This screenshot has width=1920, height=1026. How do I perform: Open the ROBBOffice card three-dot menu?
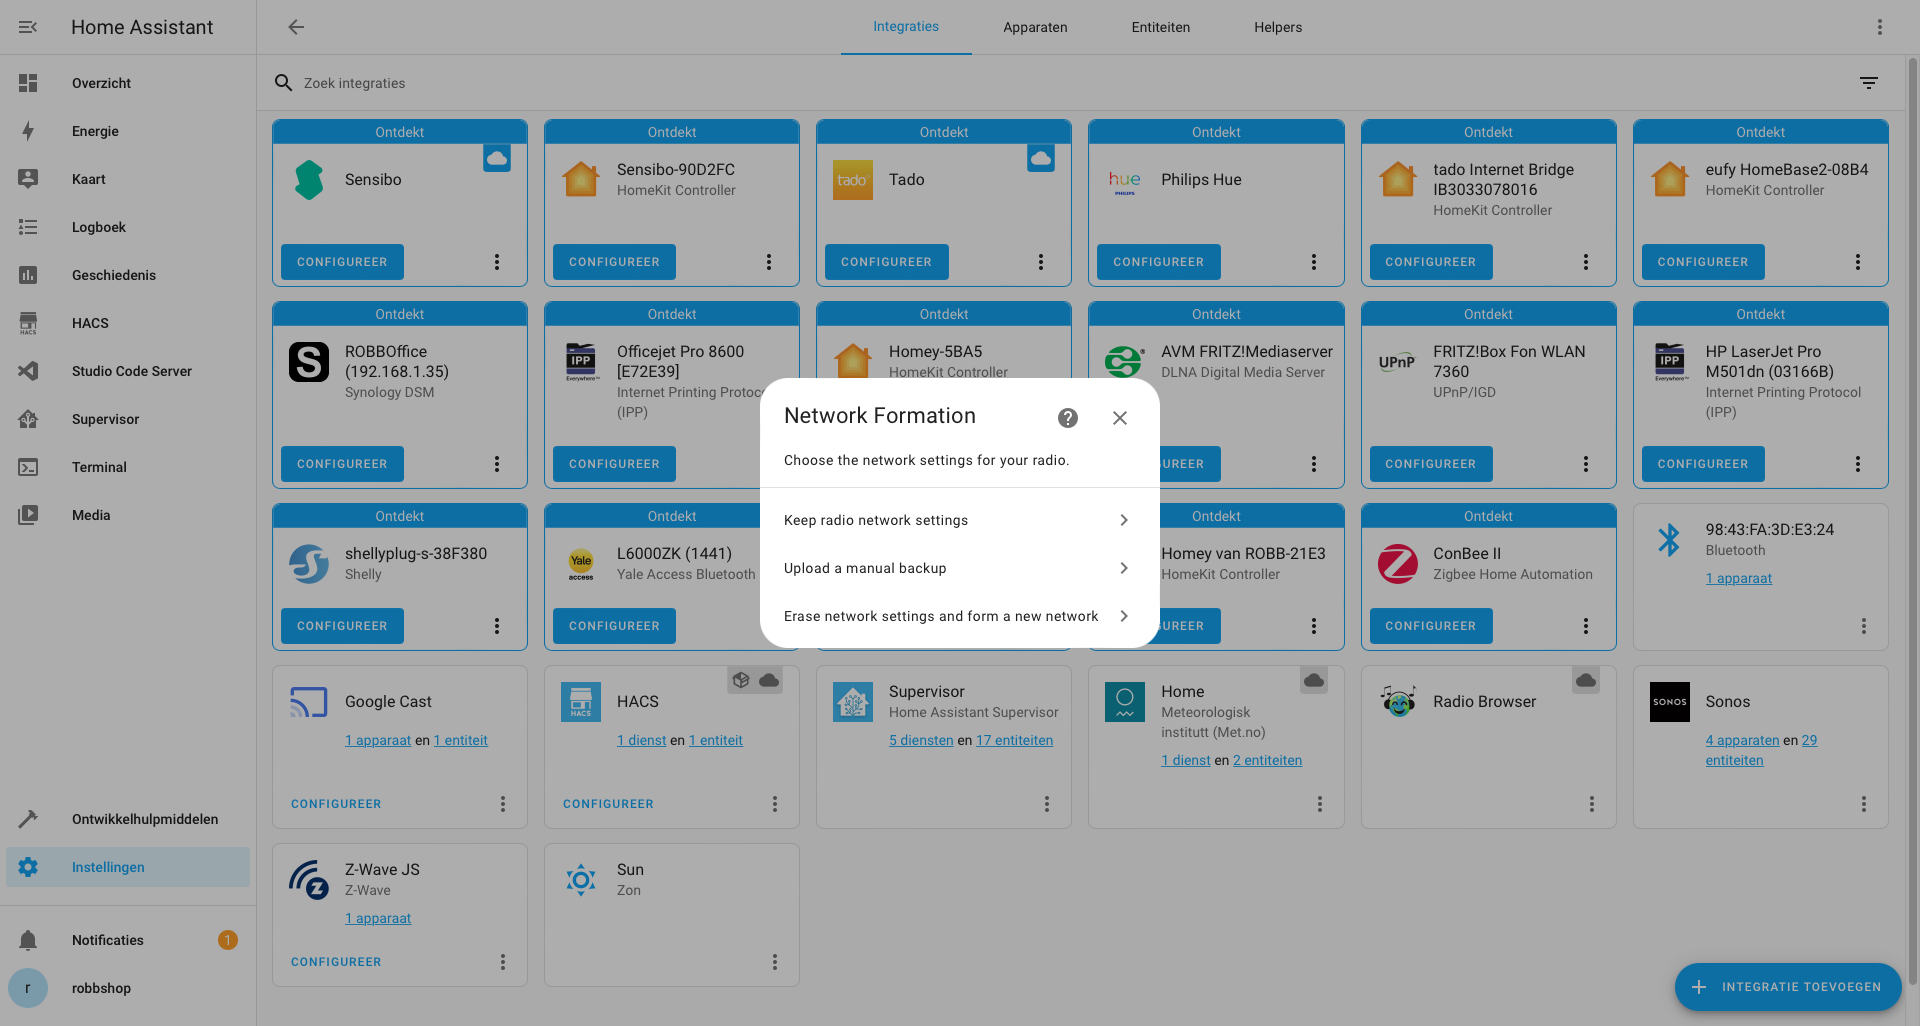[497, 464]
